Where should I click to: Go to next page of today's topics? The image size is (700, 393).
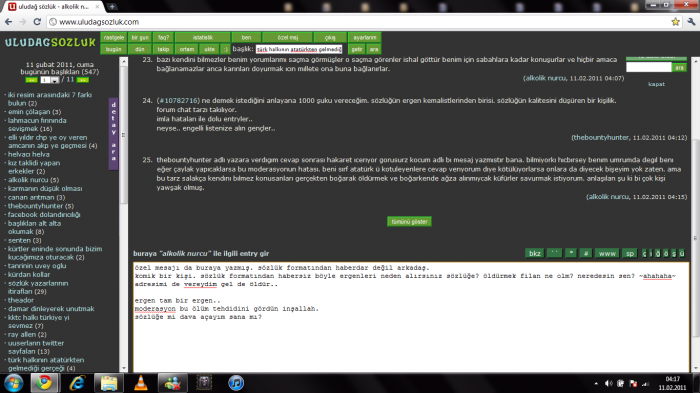(83, 80)
